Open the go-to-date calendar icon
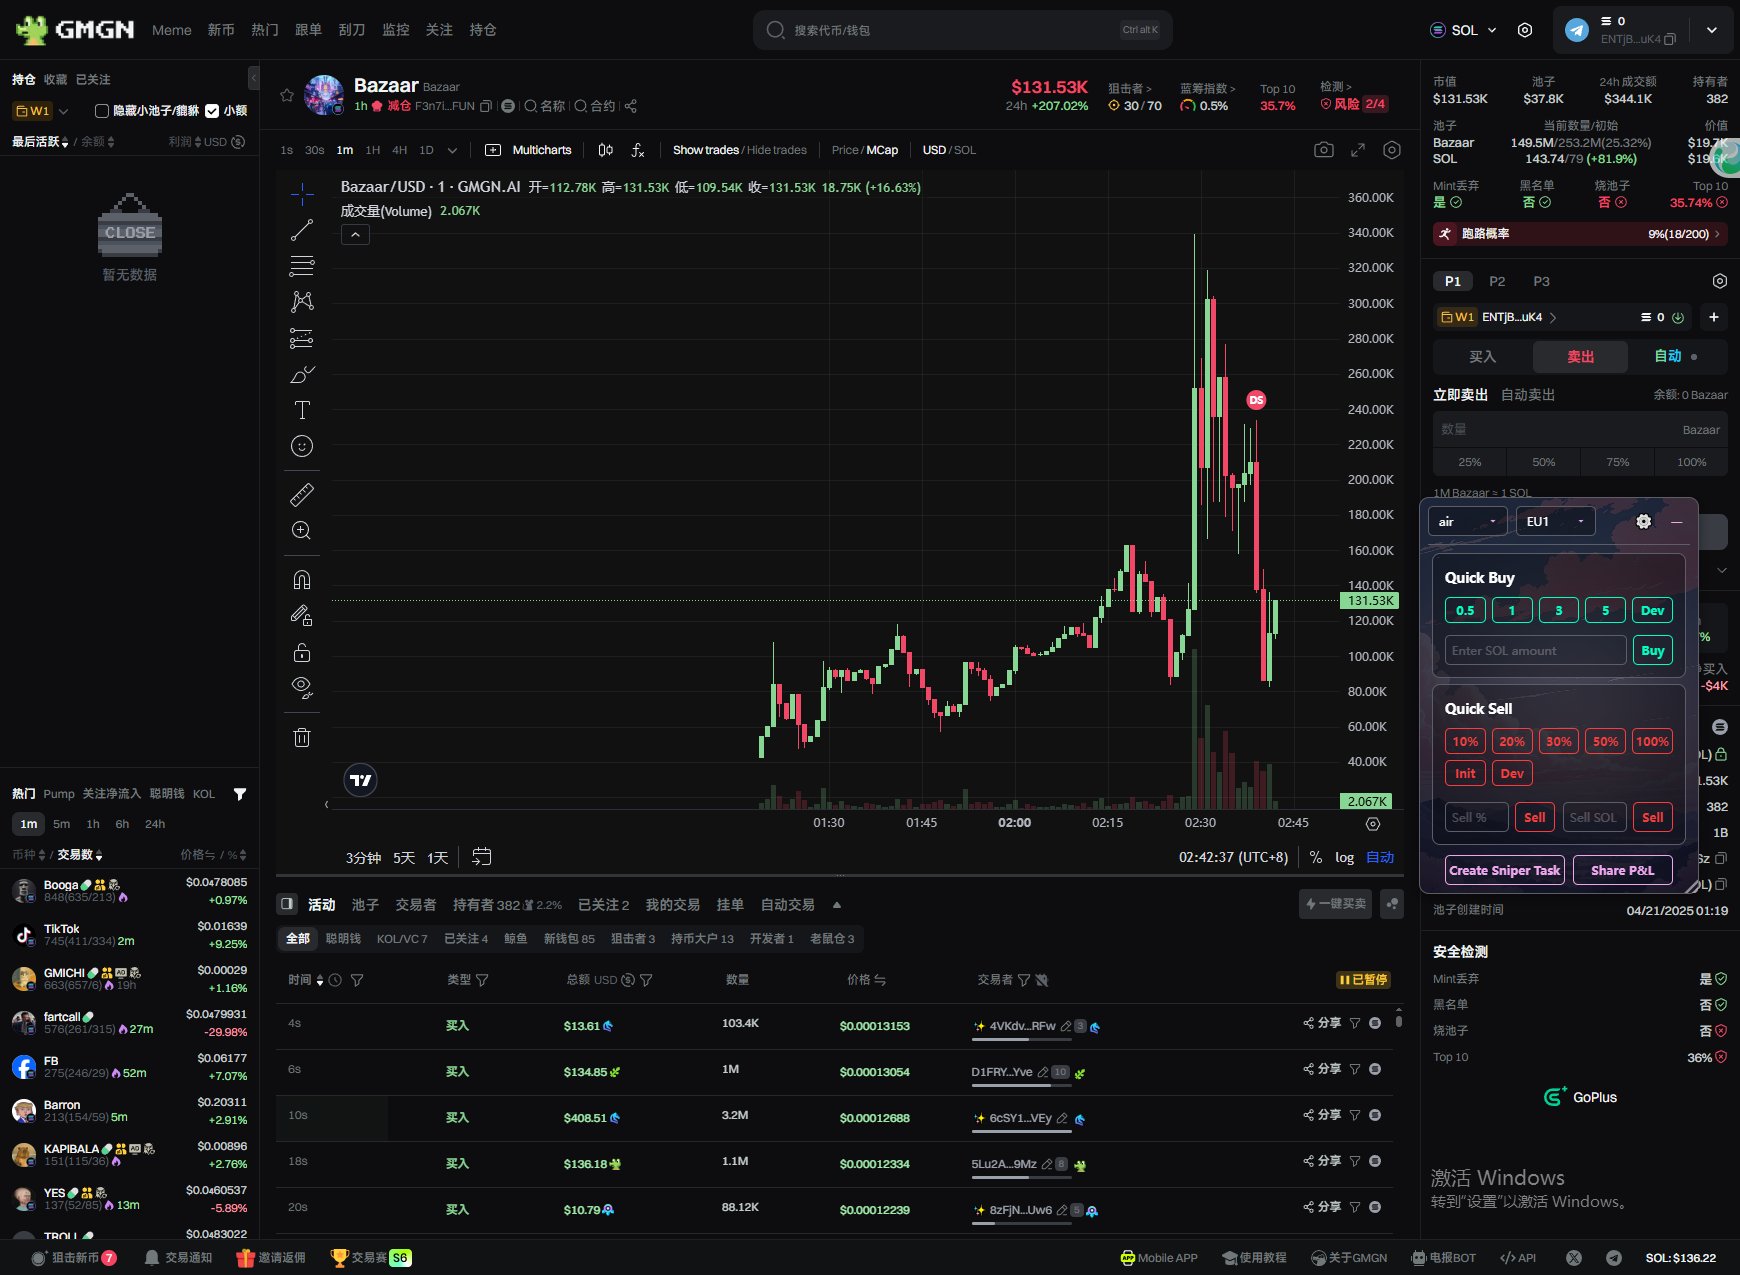 pos(482,857)
